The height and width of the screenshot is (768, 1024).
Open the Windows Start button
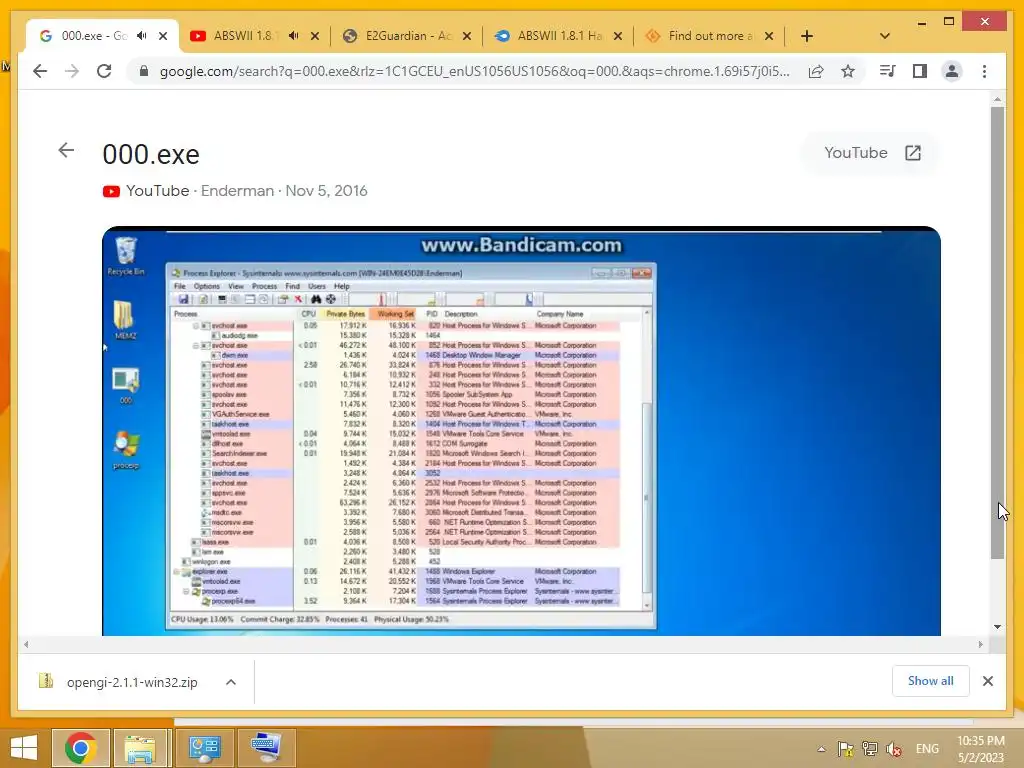(x=24, y=747)
